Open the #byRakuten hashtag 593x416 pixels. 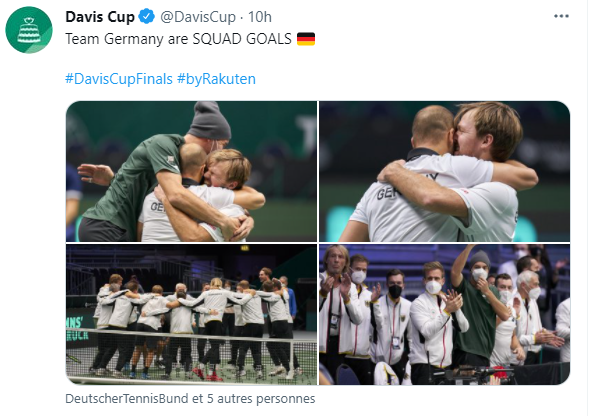[x=216, y=79]
